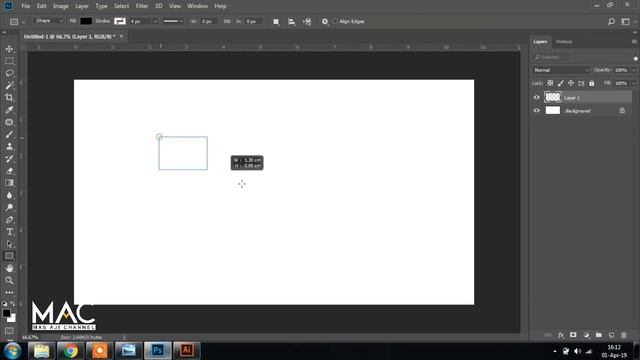This screenshot has height=360, width=640.
Task: Select the Gradient tool
Action: coord(9,183)
